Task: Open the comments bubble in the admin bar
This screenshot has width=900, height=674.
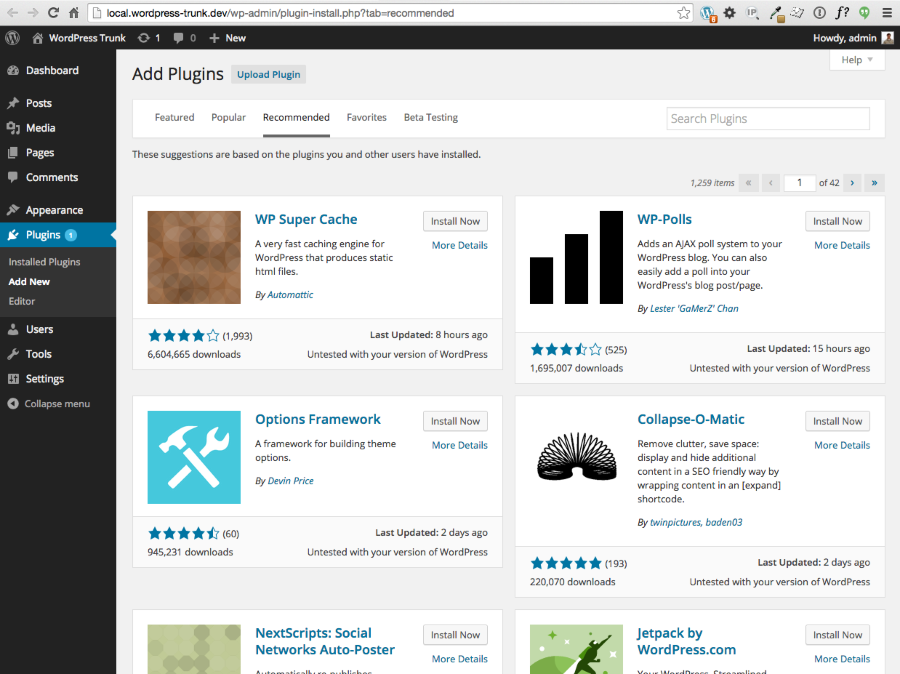Action: pos(185,38)
